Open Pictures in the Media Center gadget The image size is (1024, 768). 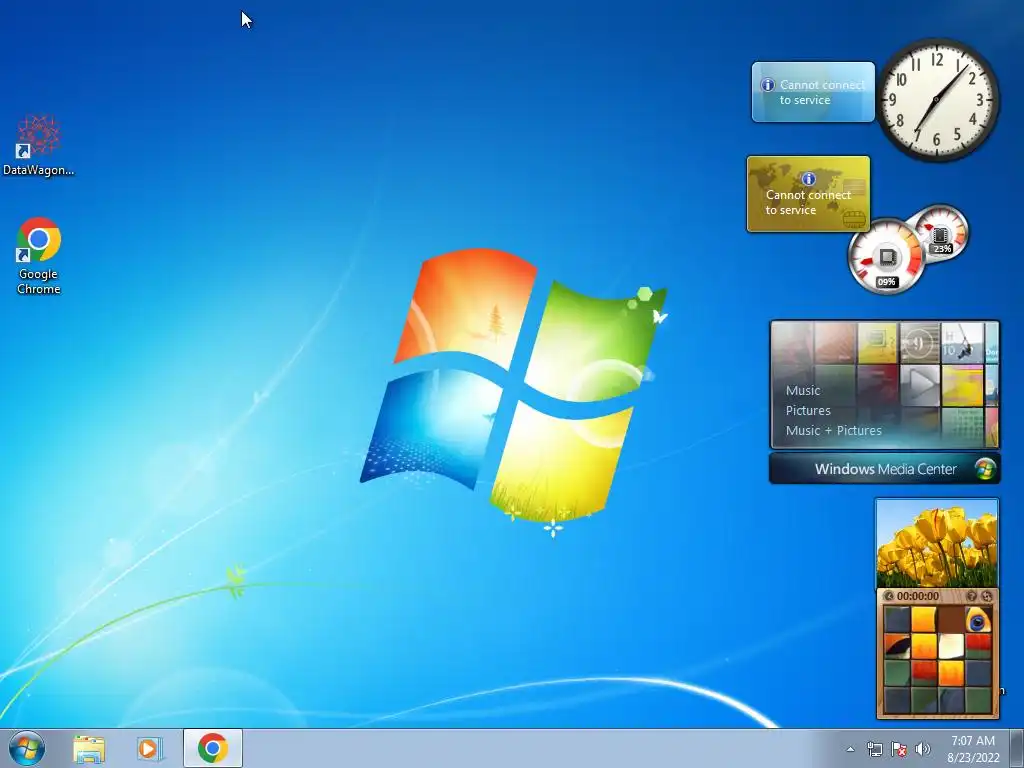click(x=808, y=411)
